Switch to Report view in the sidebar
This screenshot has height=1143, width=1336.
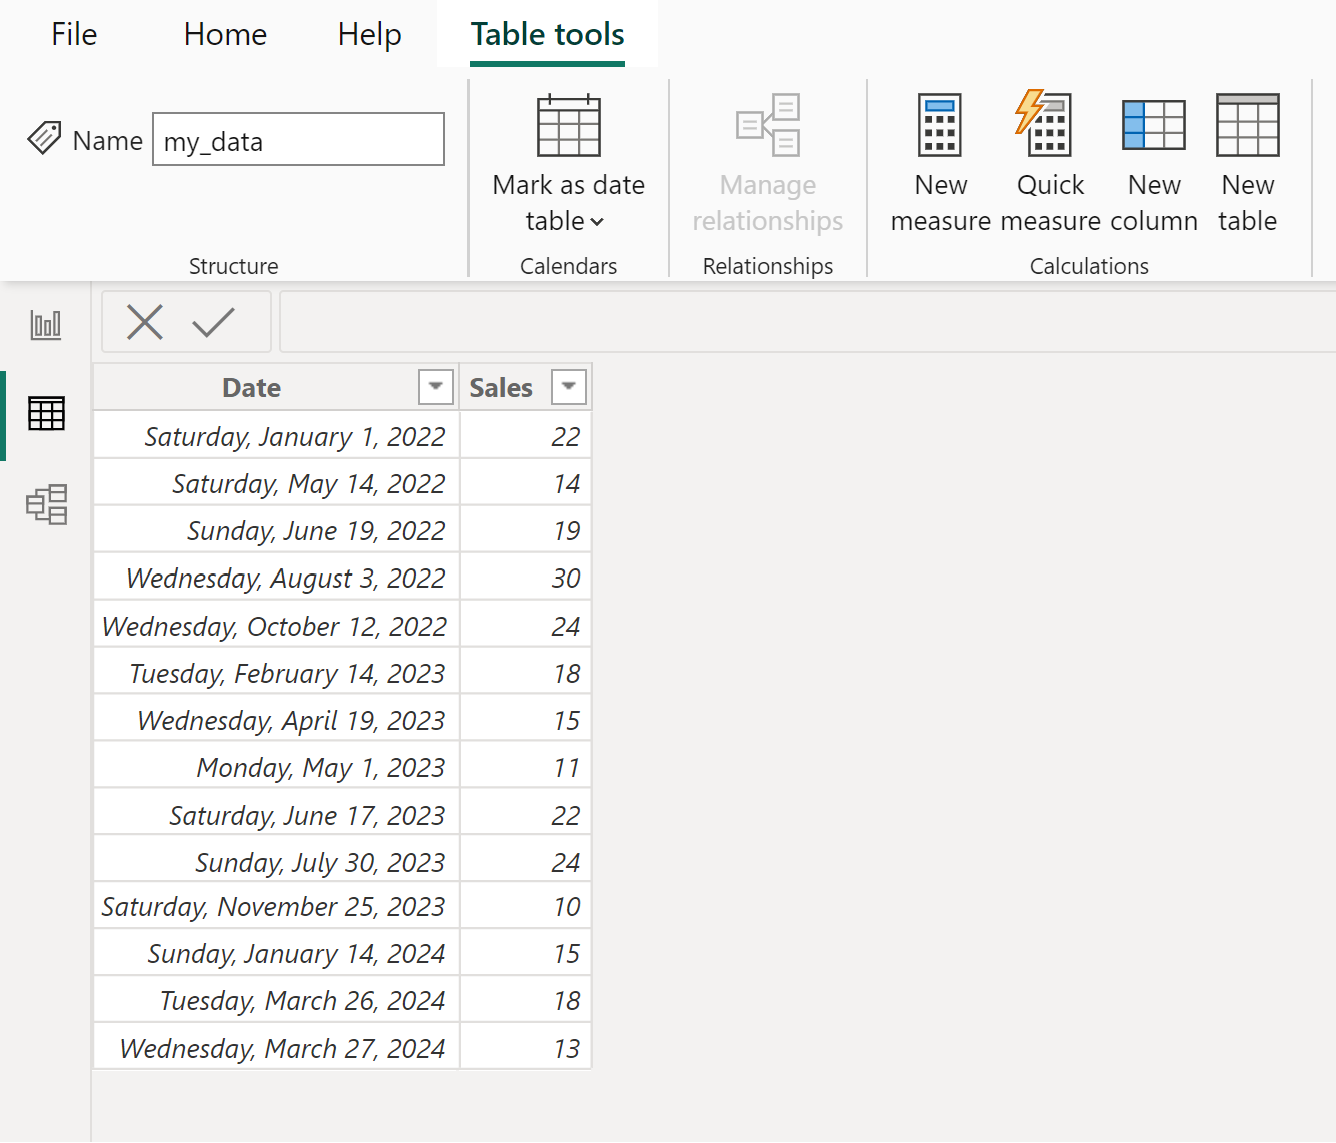coord(46,323)
